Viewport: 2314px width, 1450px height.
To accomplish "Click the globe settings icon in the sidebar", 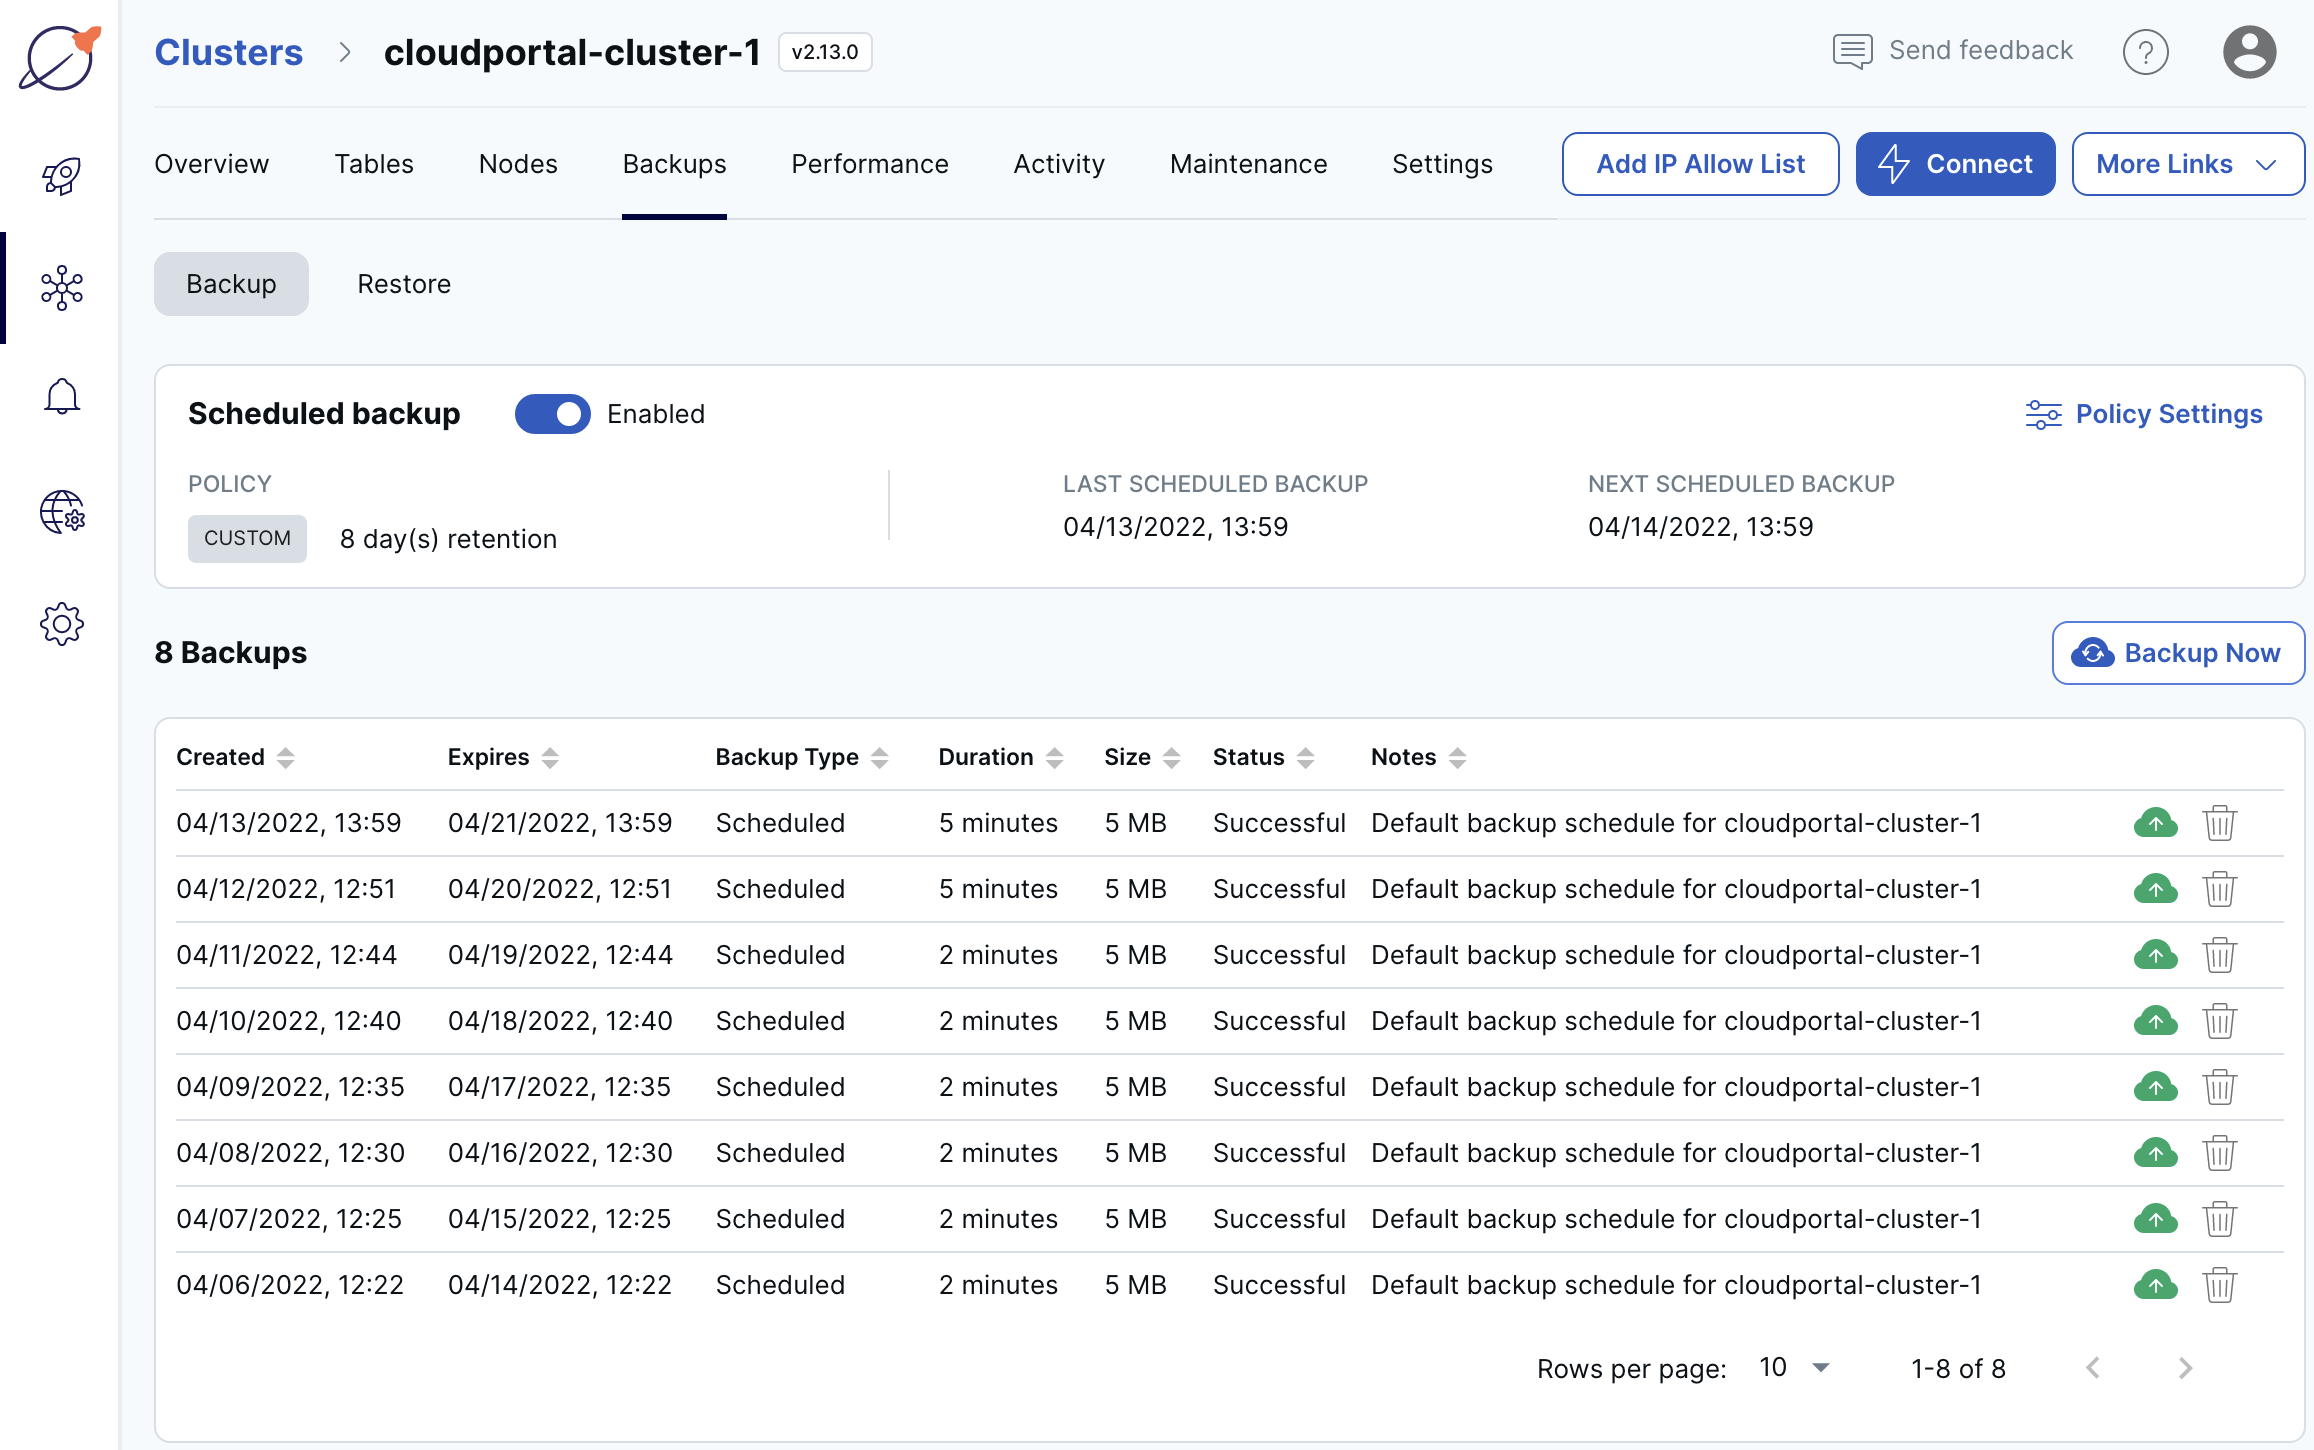I will coord(62,514).
